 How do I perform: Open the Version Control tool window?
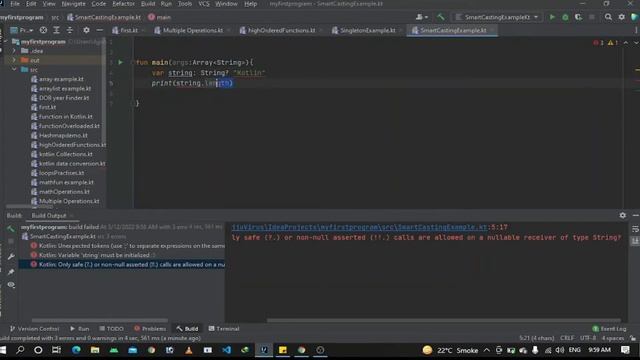[x=34, y=329]
